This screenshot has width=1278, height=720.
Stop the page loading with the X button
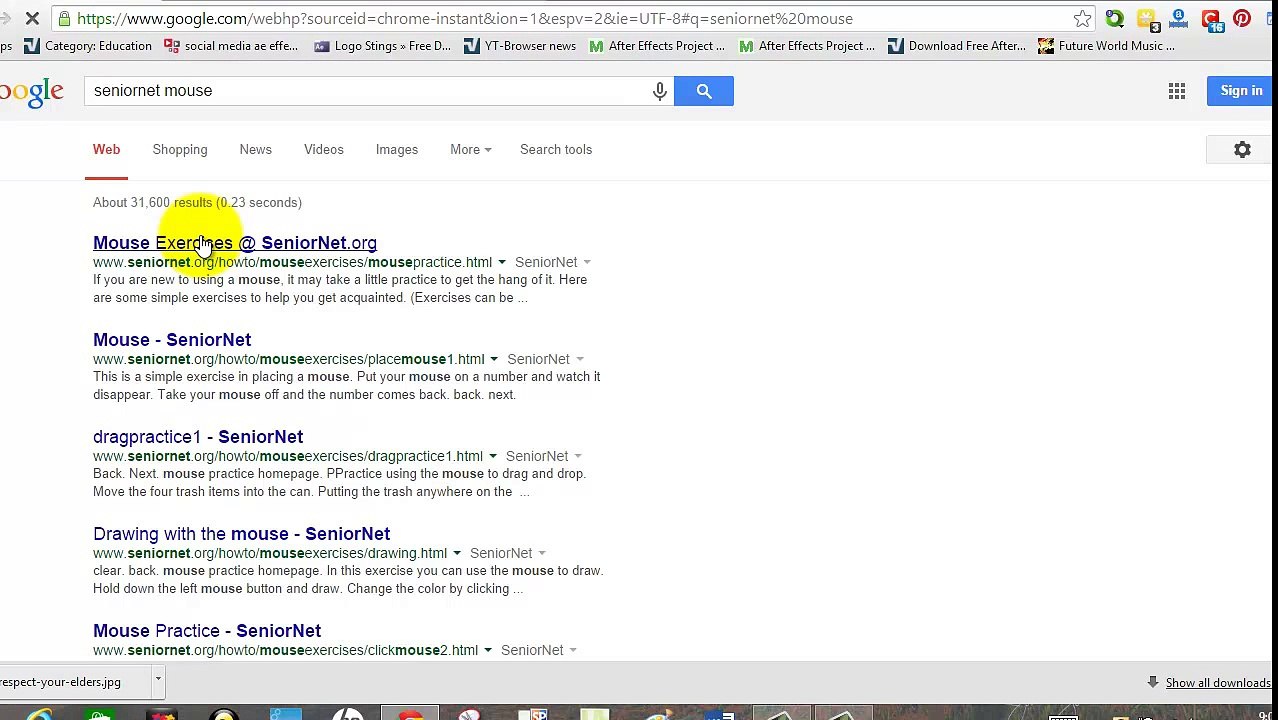pyautogui.click(x=32, y=18)
